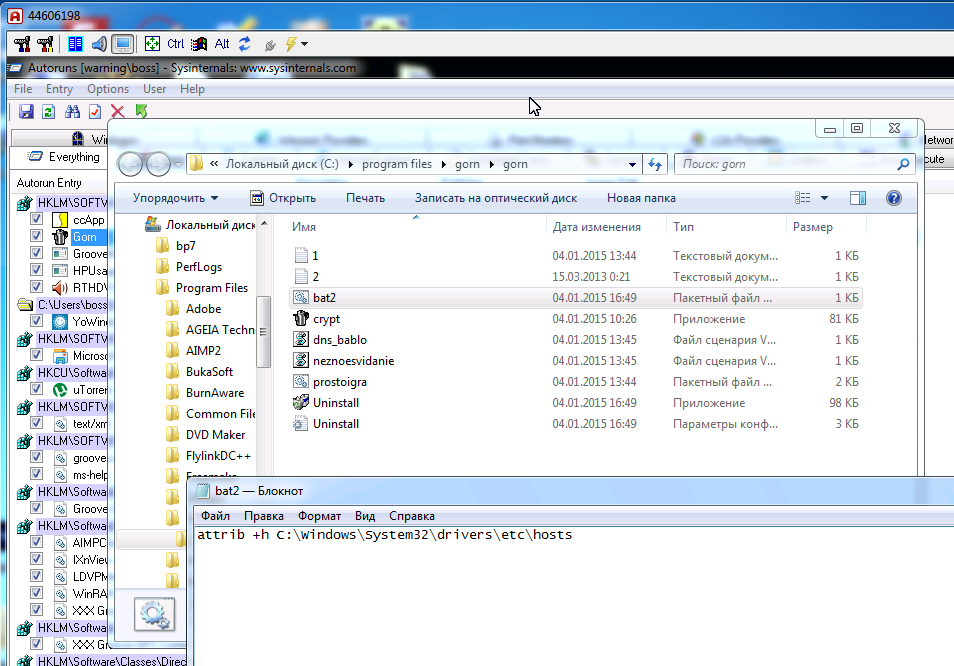954x666 pixels.
Task: Open the Notepad Формат menu
Action: click(x=319, y=516)
